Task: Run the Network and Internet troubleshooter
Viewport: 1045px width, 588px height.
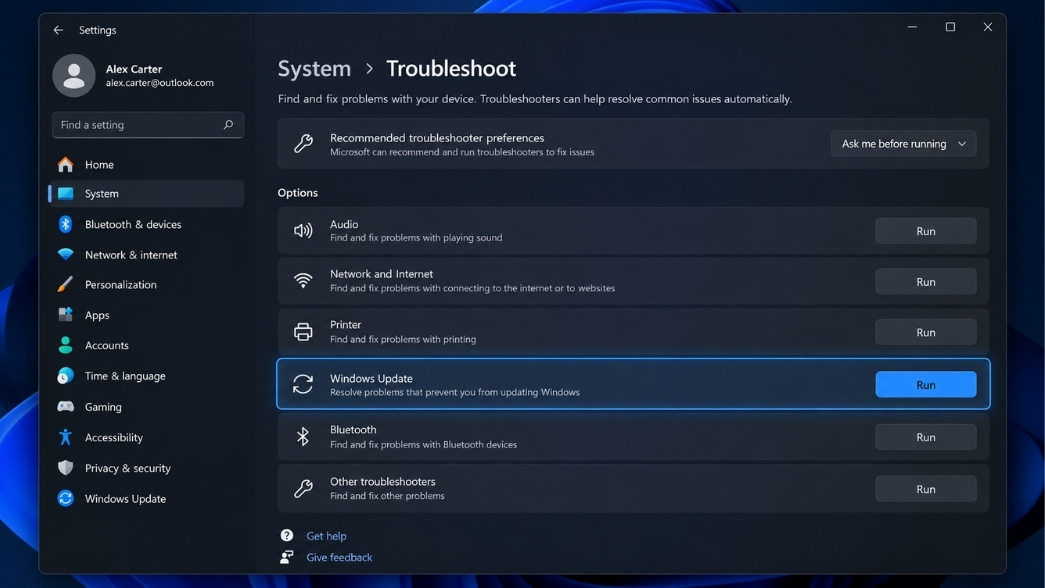Action: 926,281
